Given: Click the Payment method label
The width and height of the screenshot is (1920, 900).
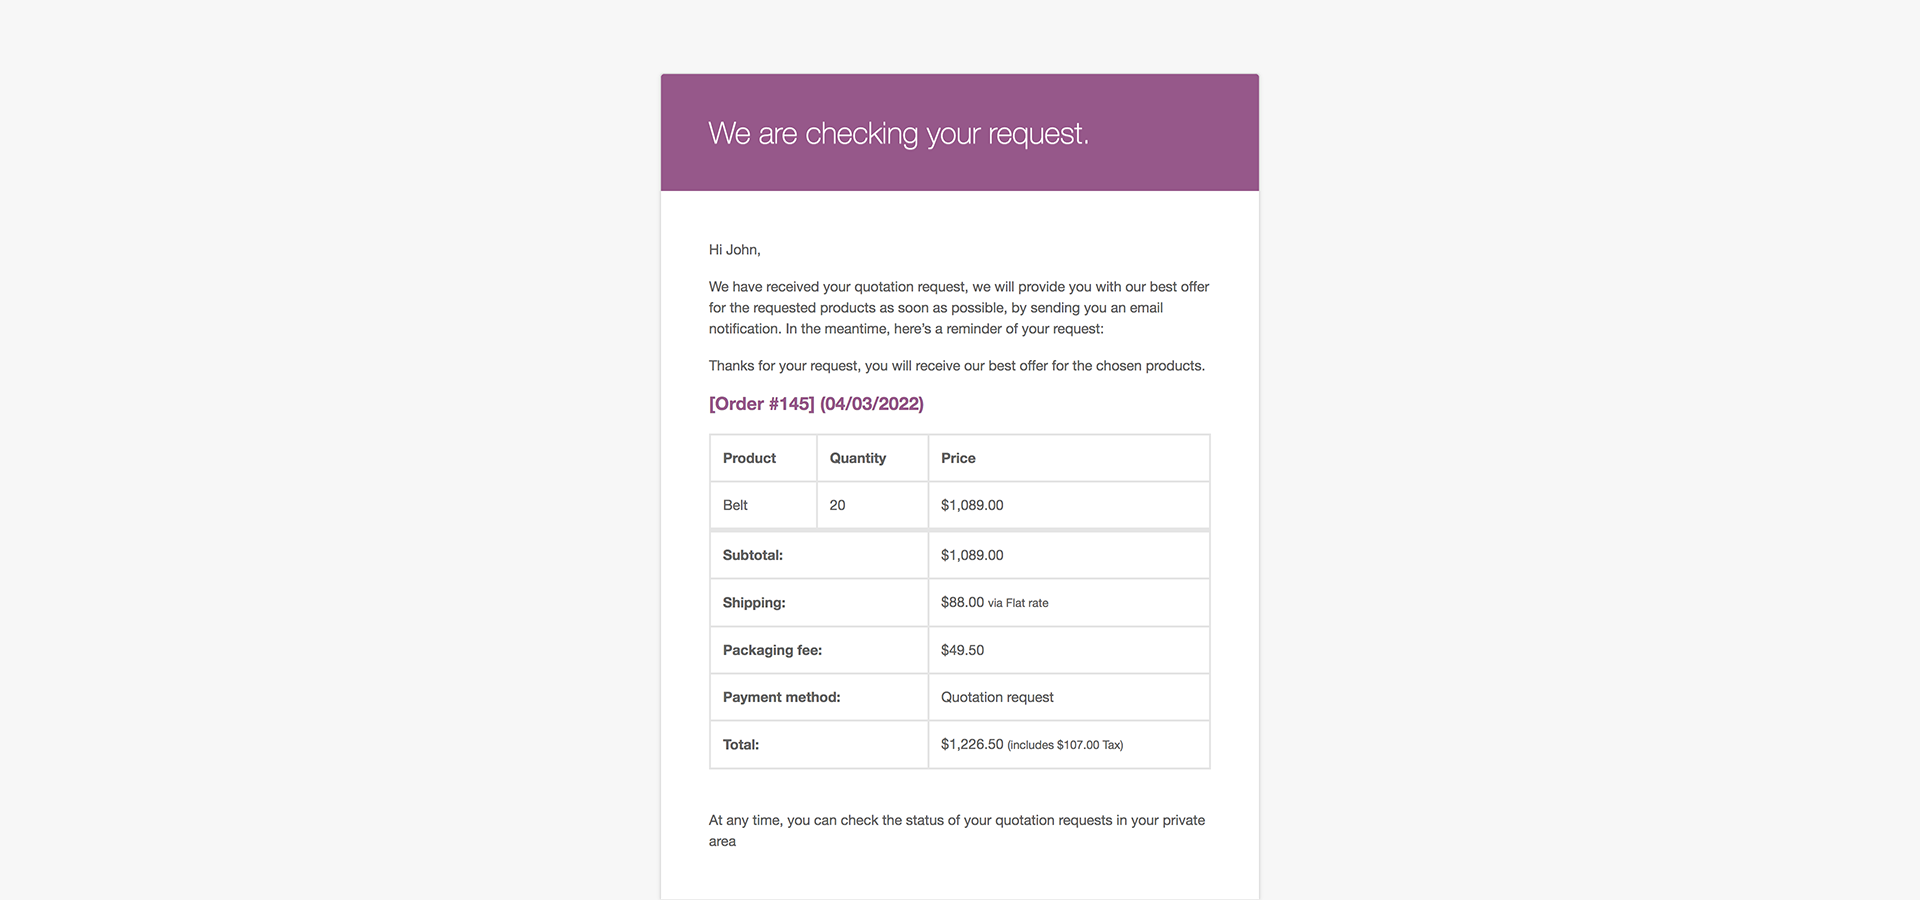Looking at the screenshot, I should [781, 697].
